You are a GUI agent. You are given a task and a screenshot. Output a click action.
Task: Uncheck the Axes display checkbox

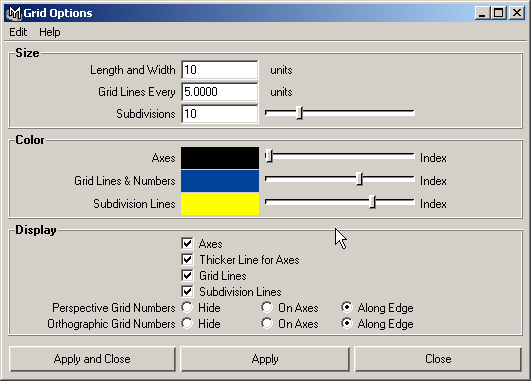click(187, 244)
